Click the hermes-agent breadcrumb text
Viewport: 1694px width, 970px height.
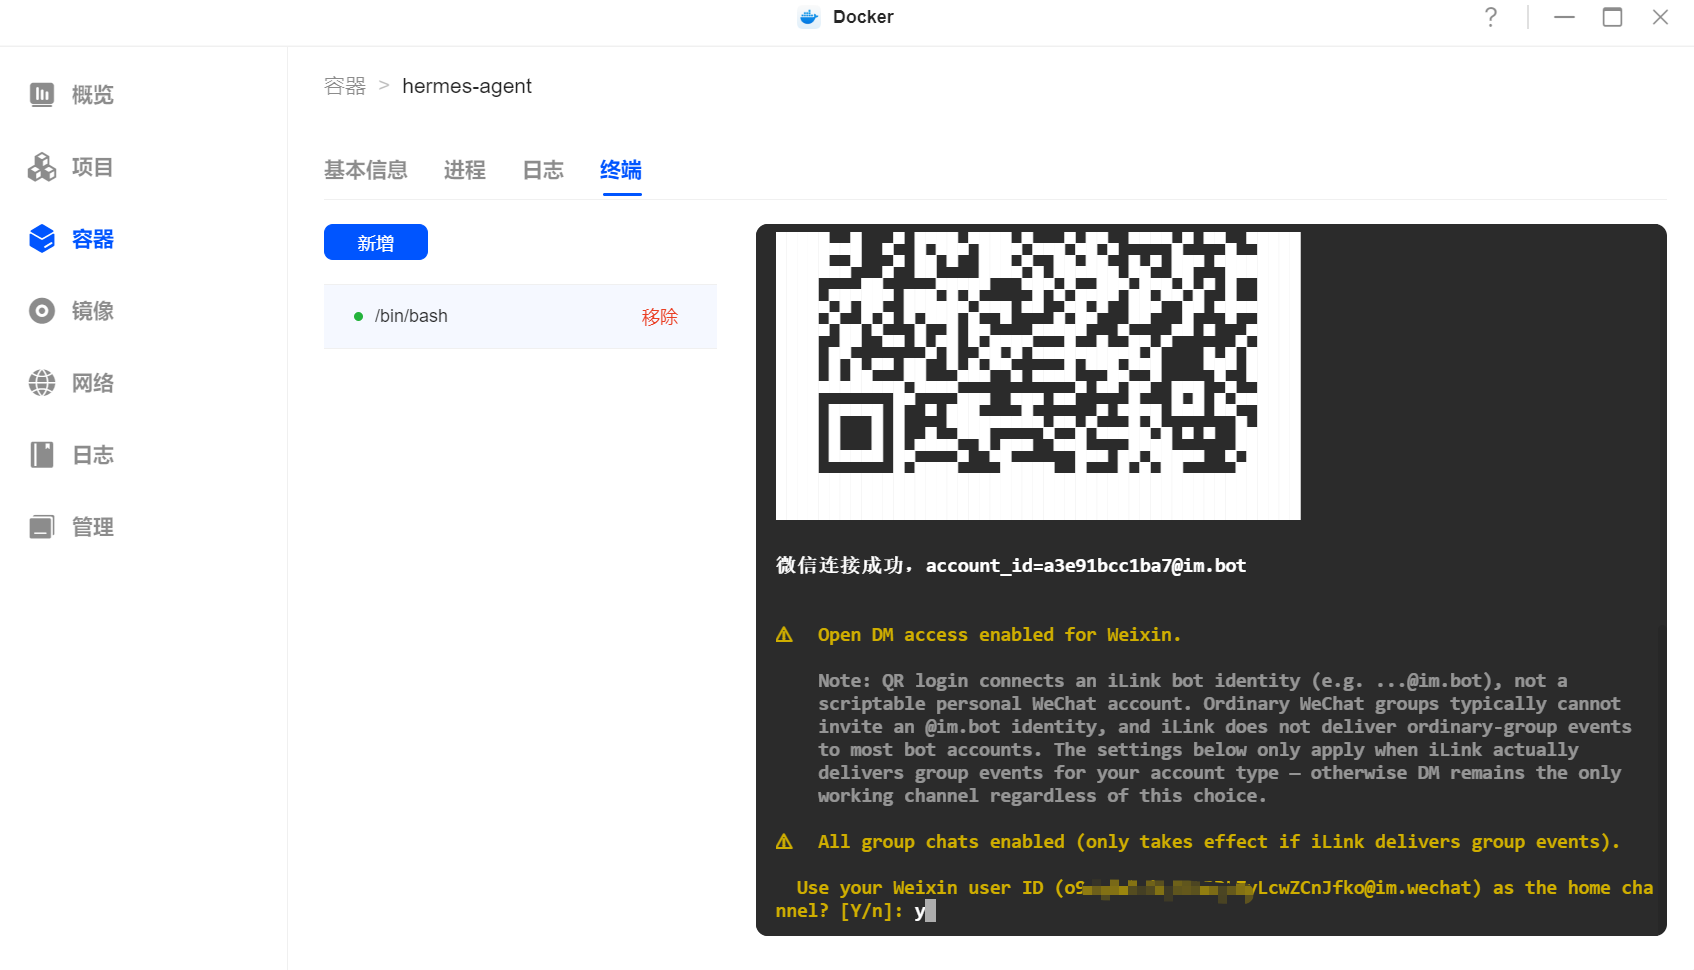[x=467, y=86]
